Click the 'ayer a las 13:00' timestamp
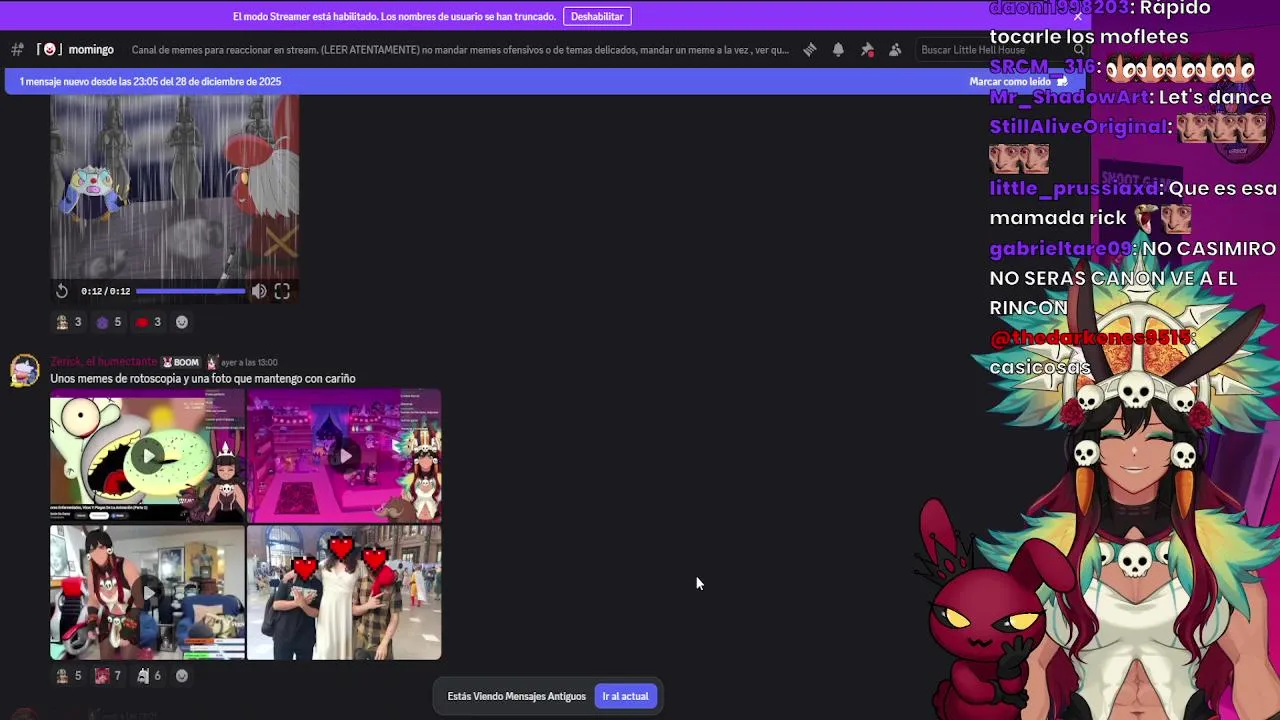Image resolution: width=1280 pixels, height=720 pixels. (249, 362)
